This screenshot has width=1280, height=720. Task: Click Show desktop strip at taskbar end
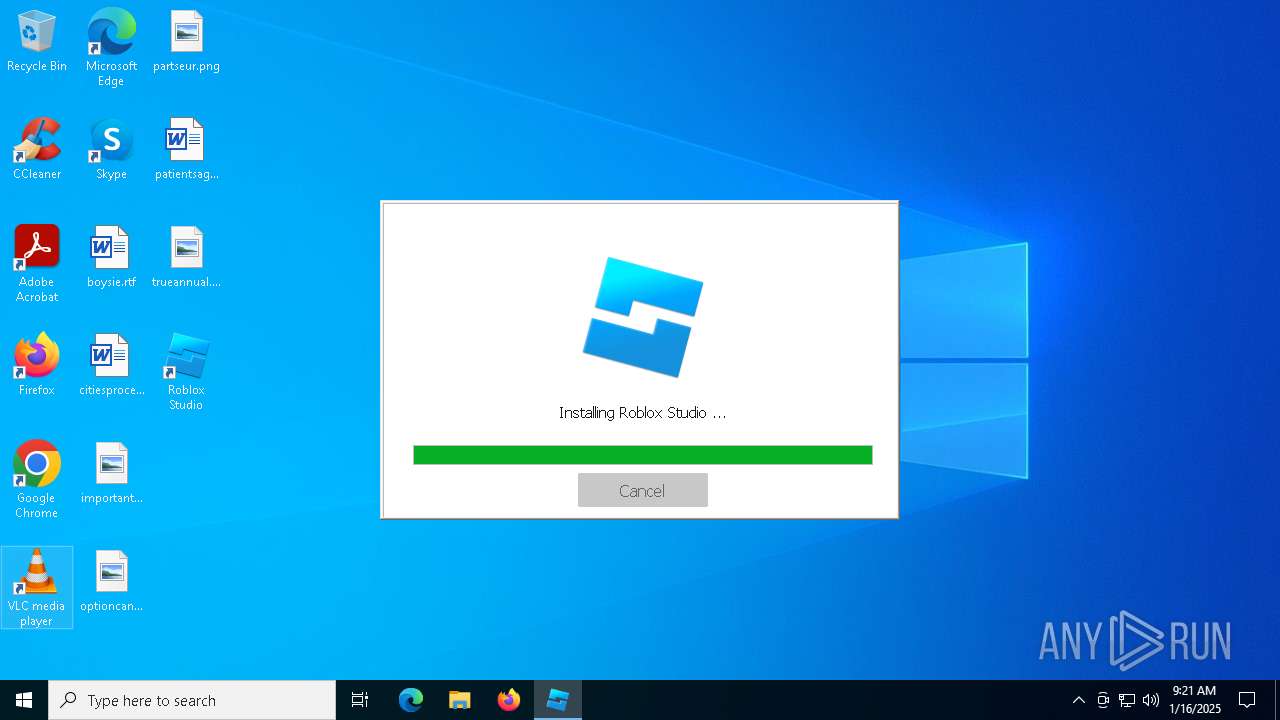(1277, 700)
